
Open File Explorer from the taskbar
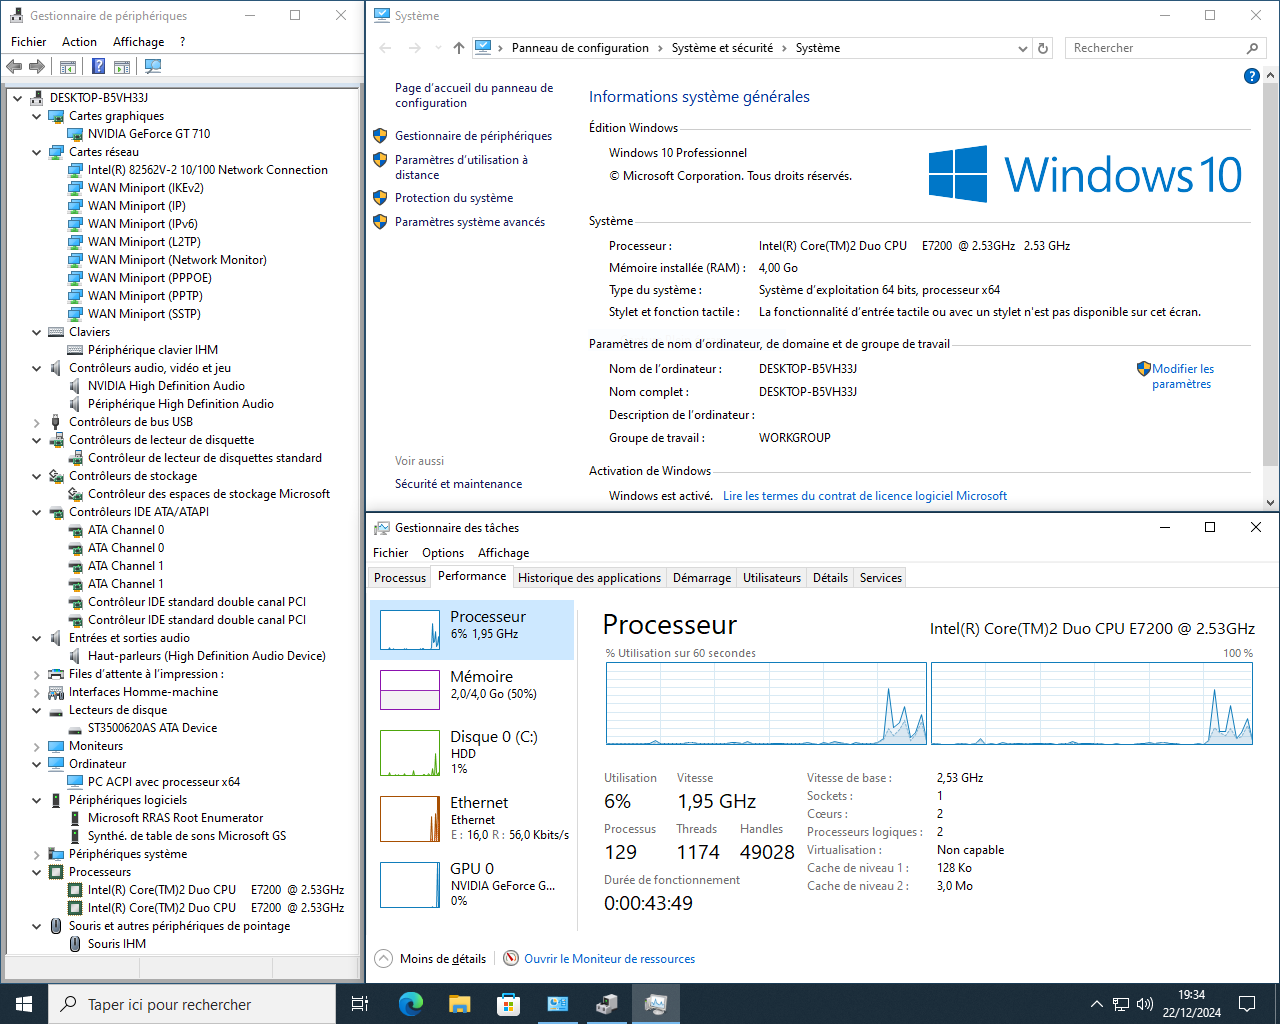459,1004
